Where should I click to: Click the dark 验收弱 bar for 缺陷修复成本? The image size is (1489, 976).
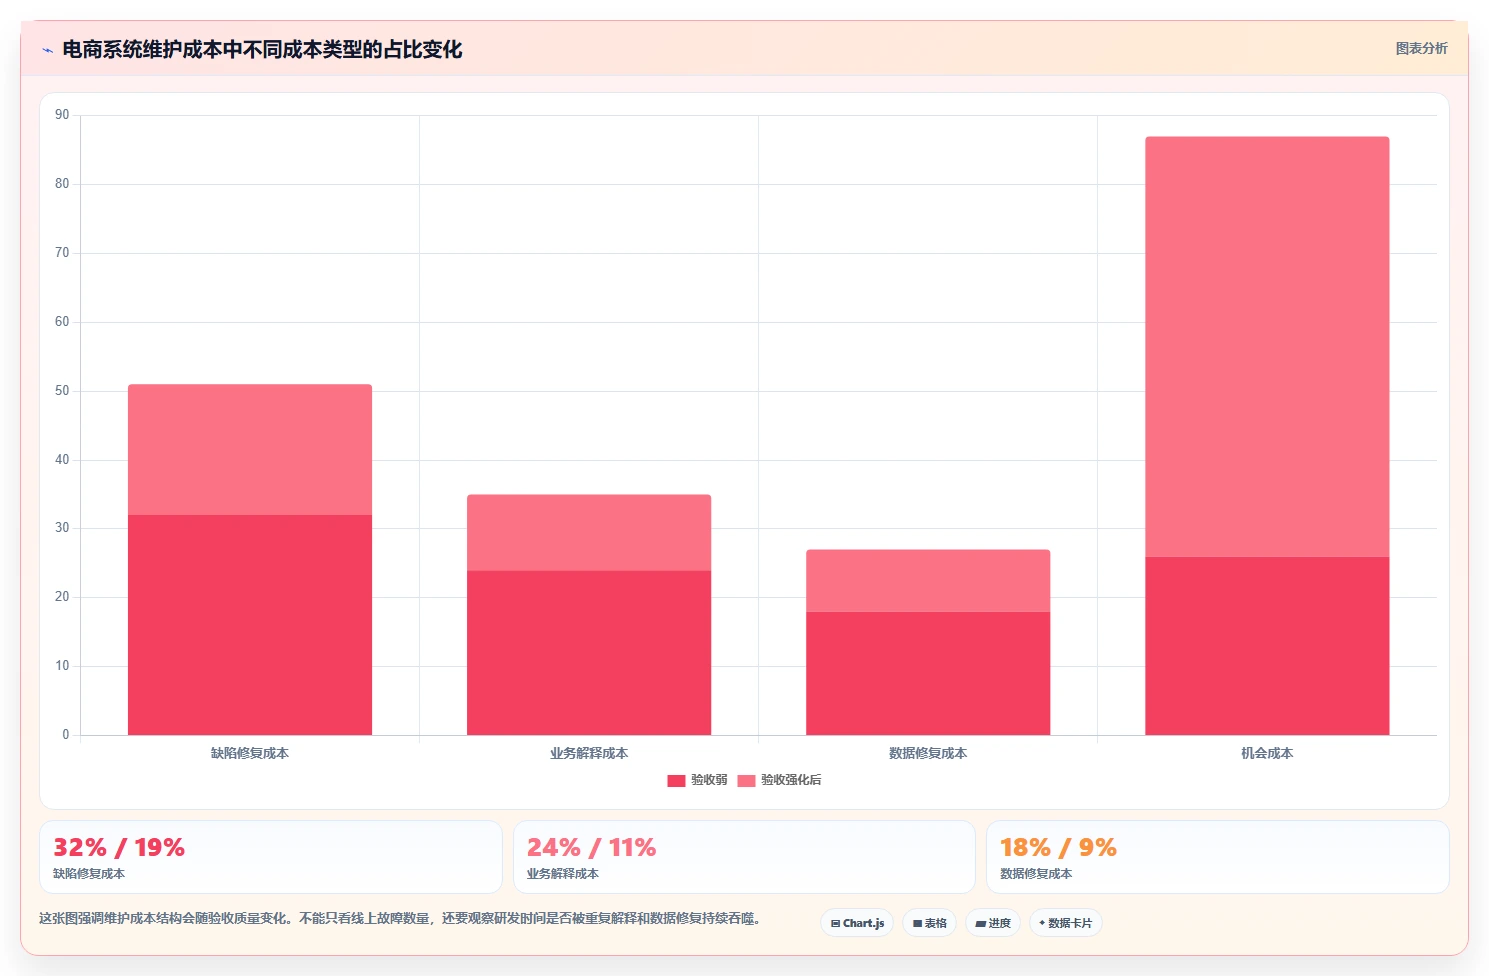pos(250,625)
